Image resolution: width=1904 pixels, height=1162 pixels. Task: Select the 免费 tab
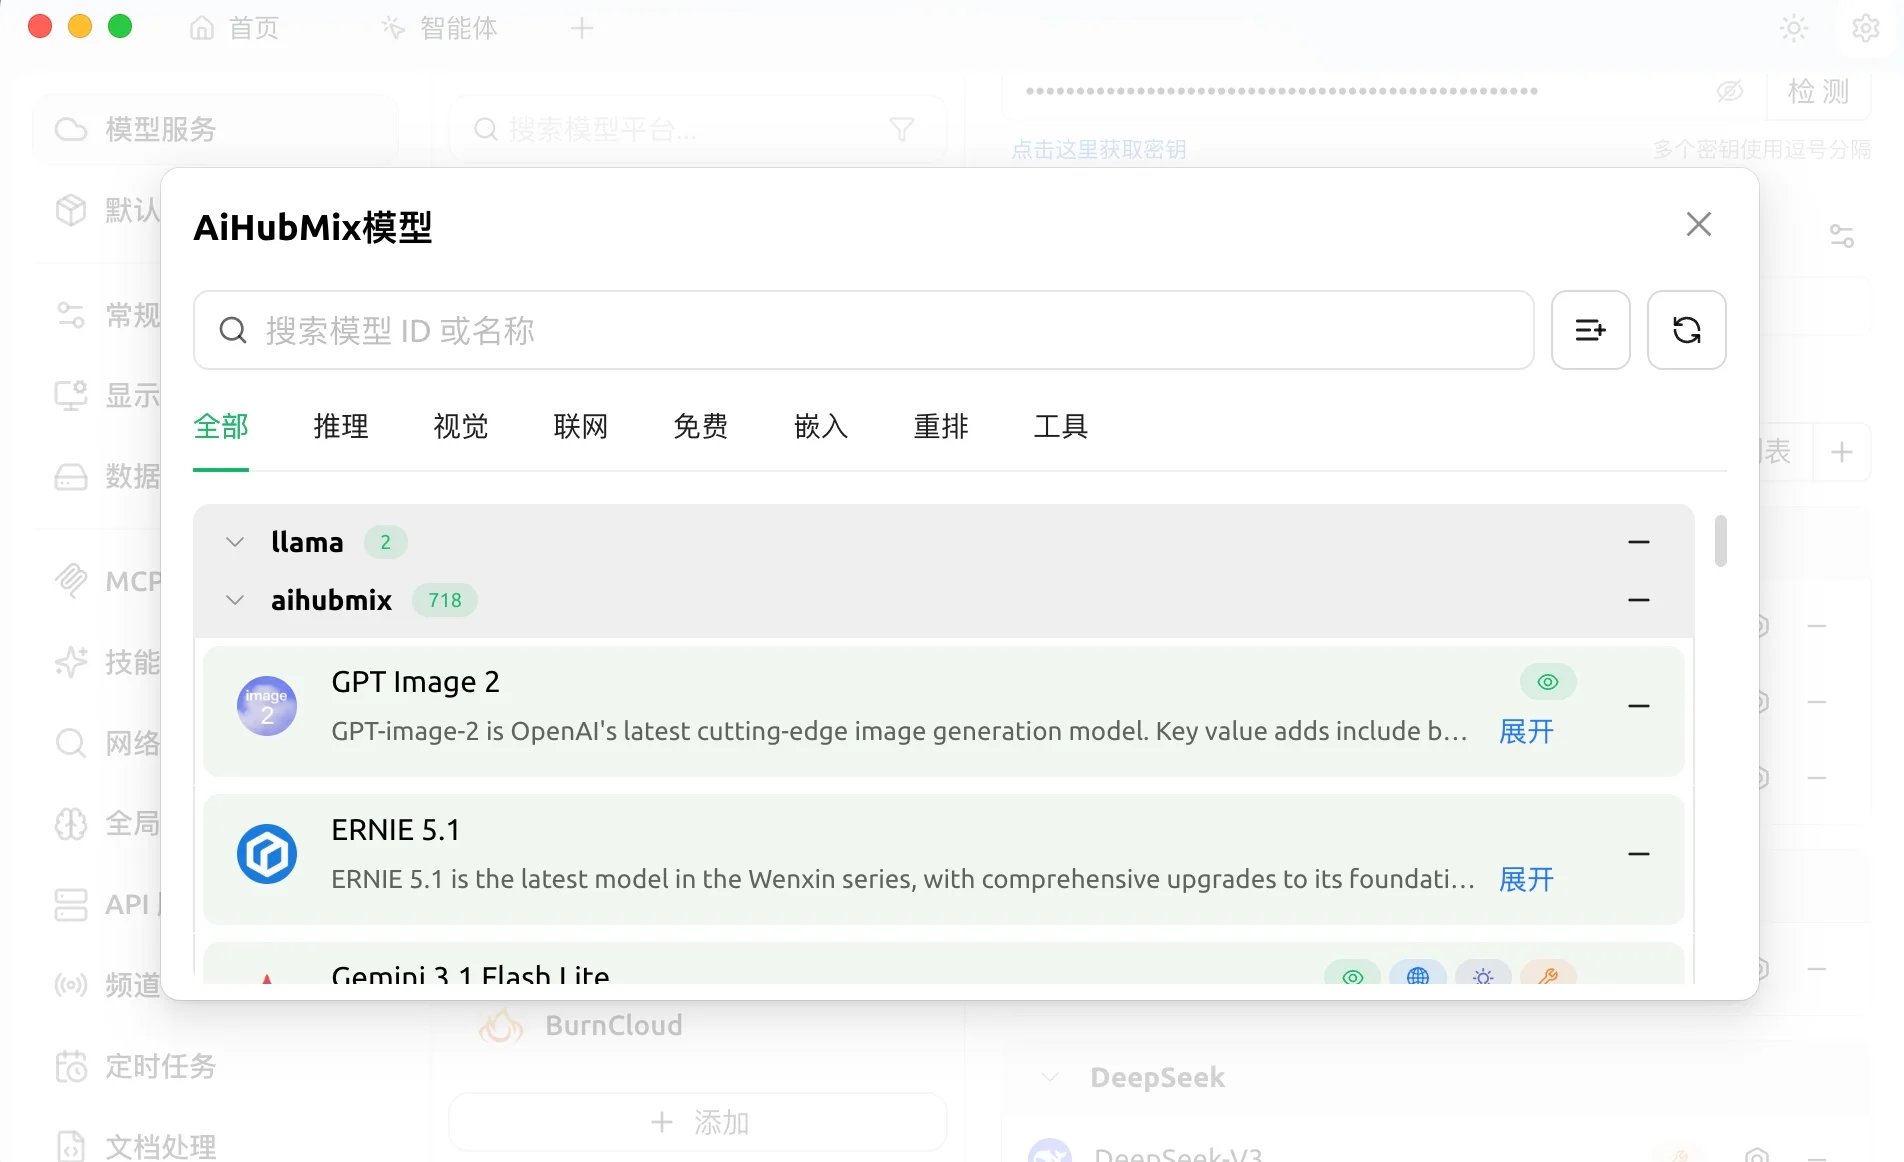(701, 427)
